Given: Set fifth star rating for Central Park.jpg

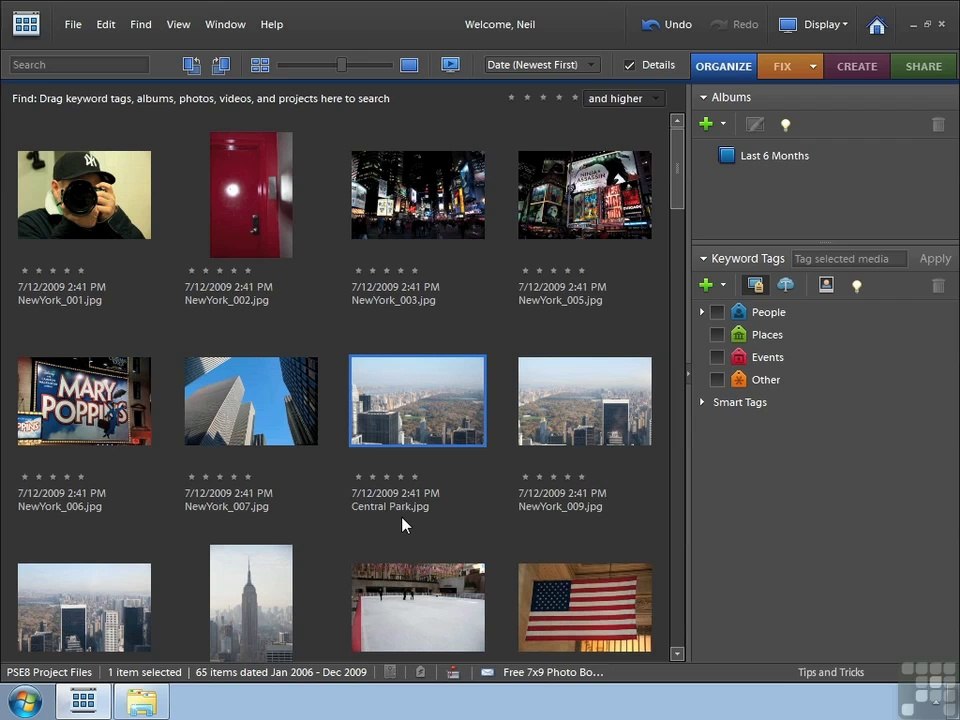Looking at the screenshot, I should pyautogui.click(x=415, y=476).
